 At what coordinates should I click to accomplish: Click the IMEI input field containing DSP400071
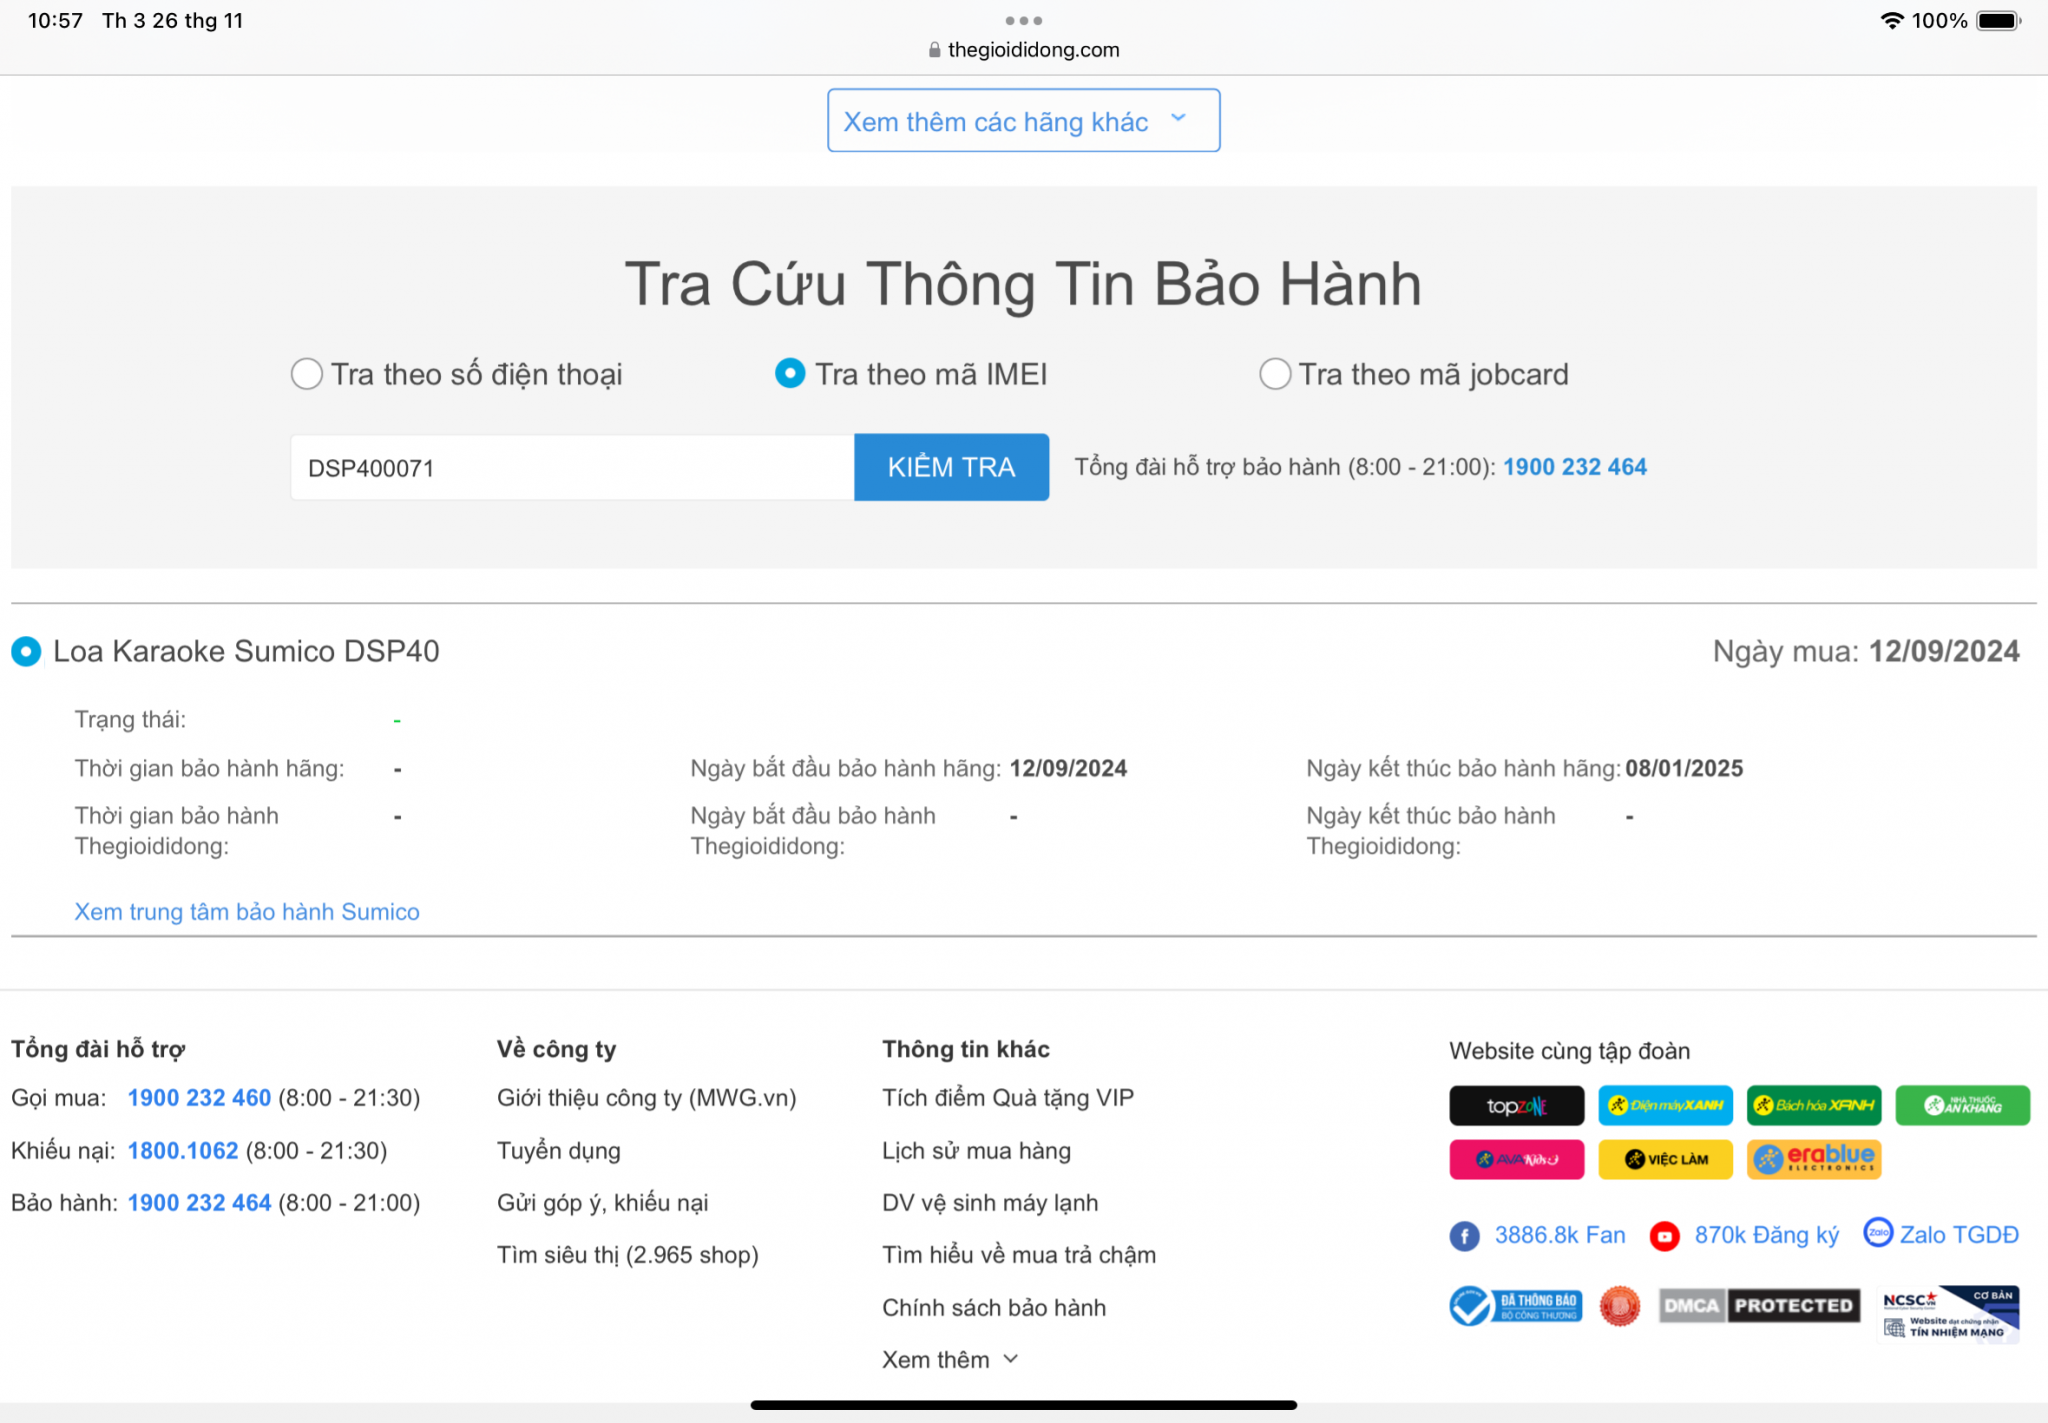(571, 467)
